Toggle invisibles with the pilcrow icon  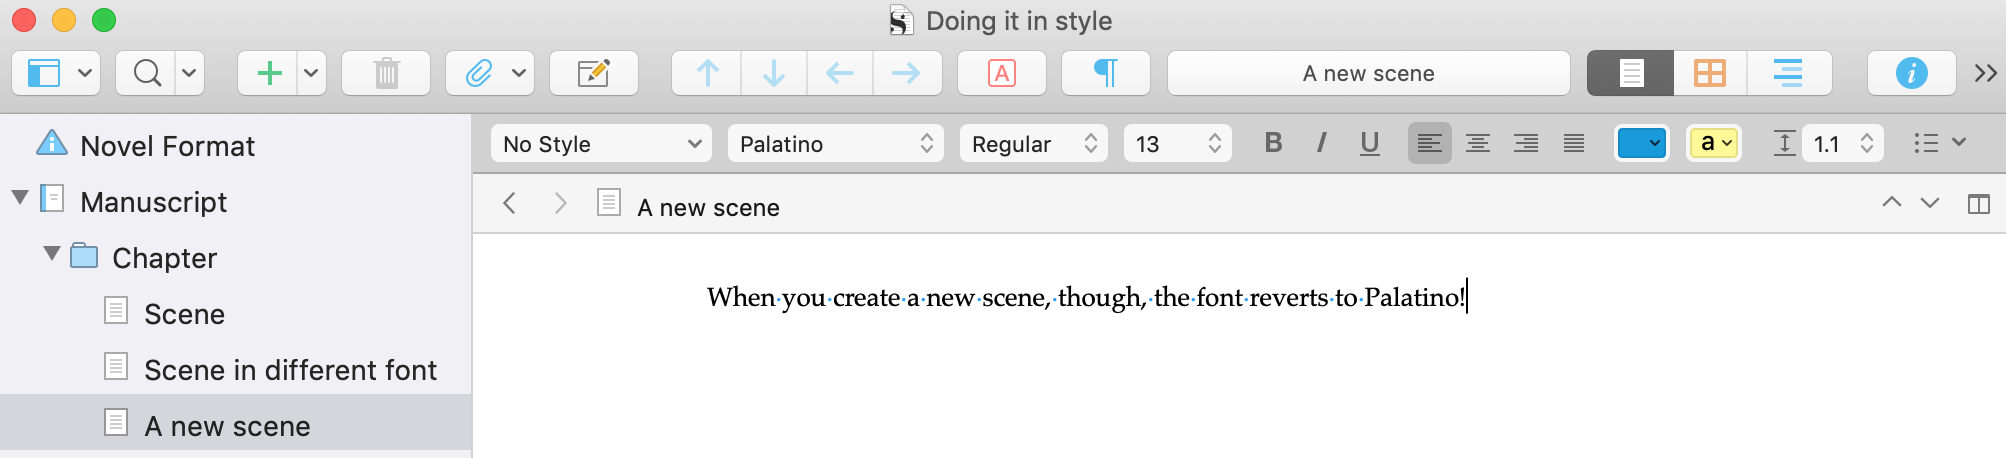[x=1106, y=73]
